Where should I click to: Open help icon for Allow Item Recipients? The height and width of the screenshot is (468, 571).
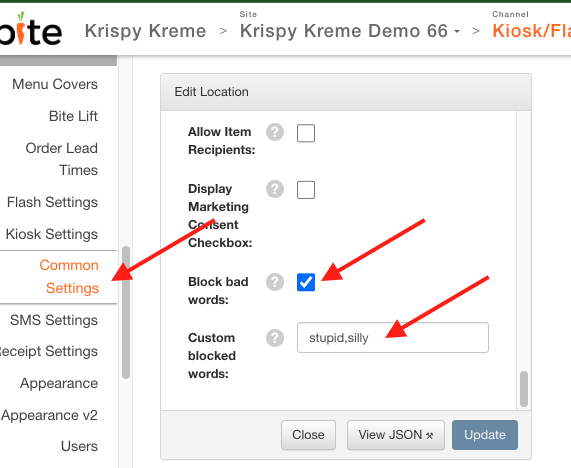pyautogui.click(x=275, y=132)
